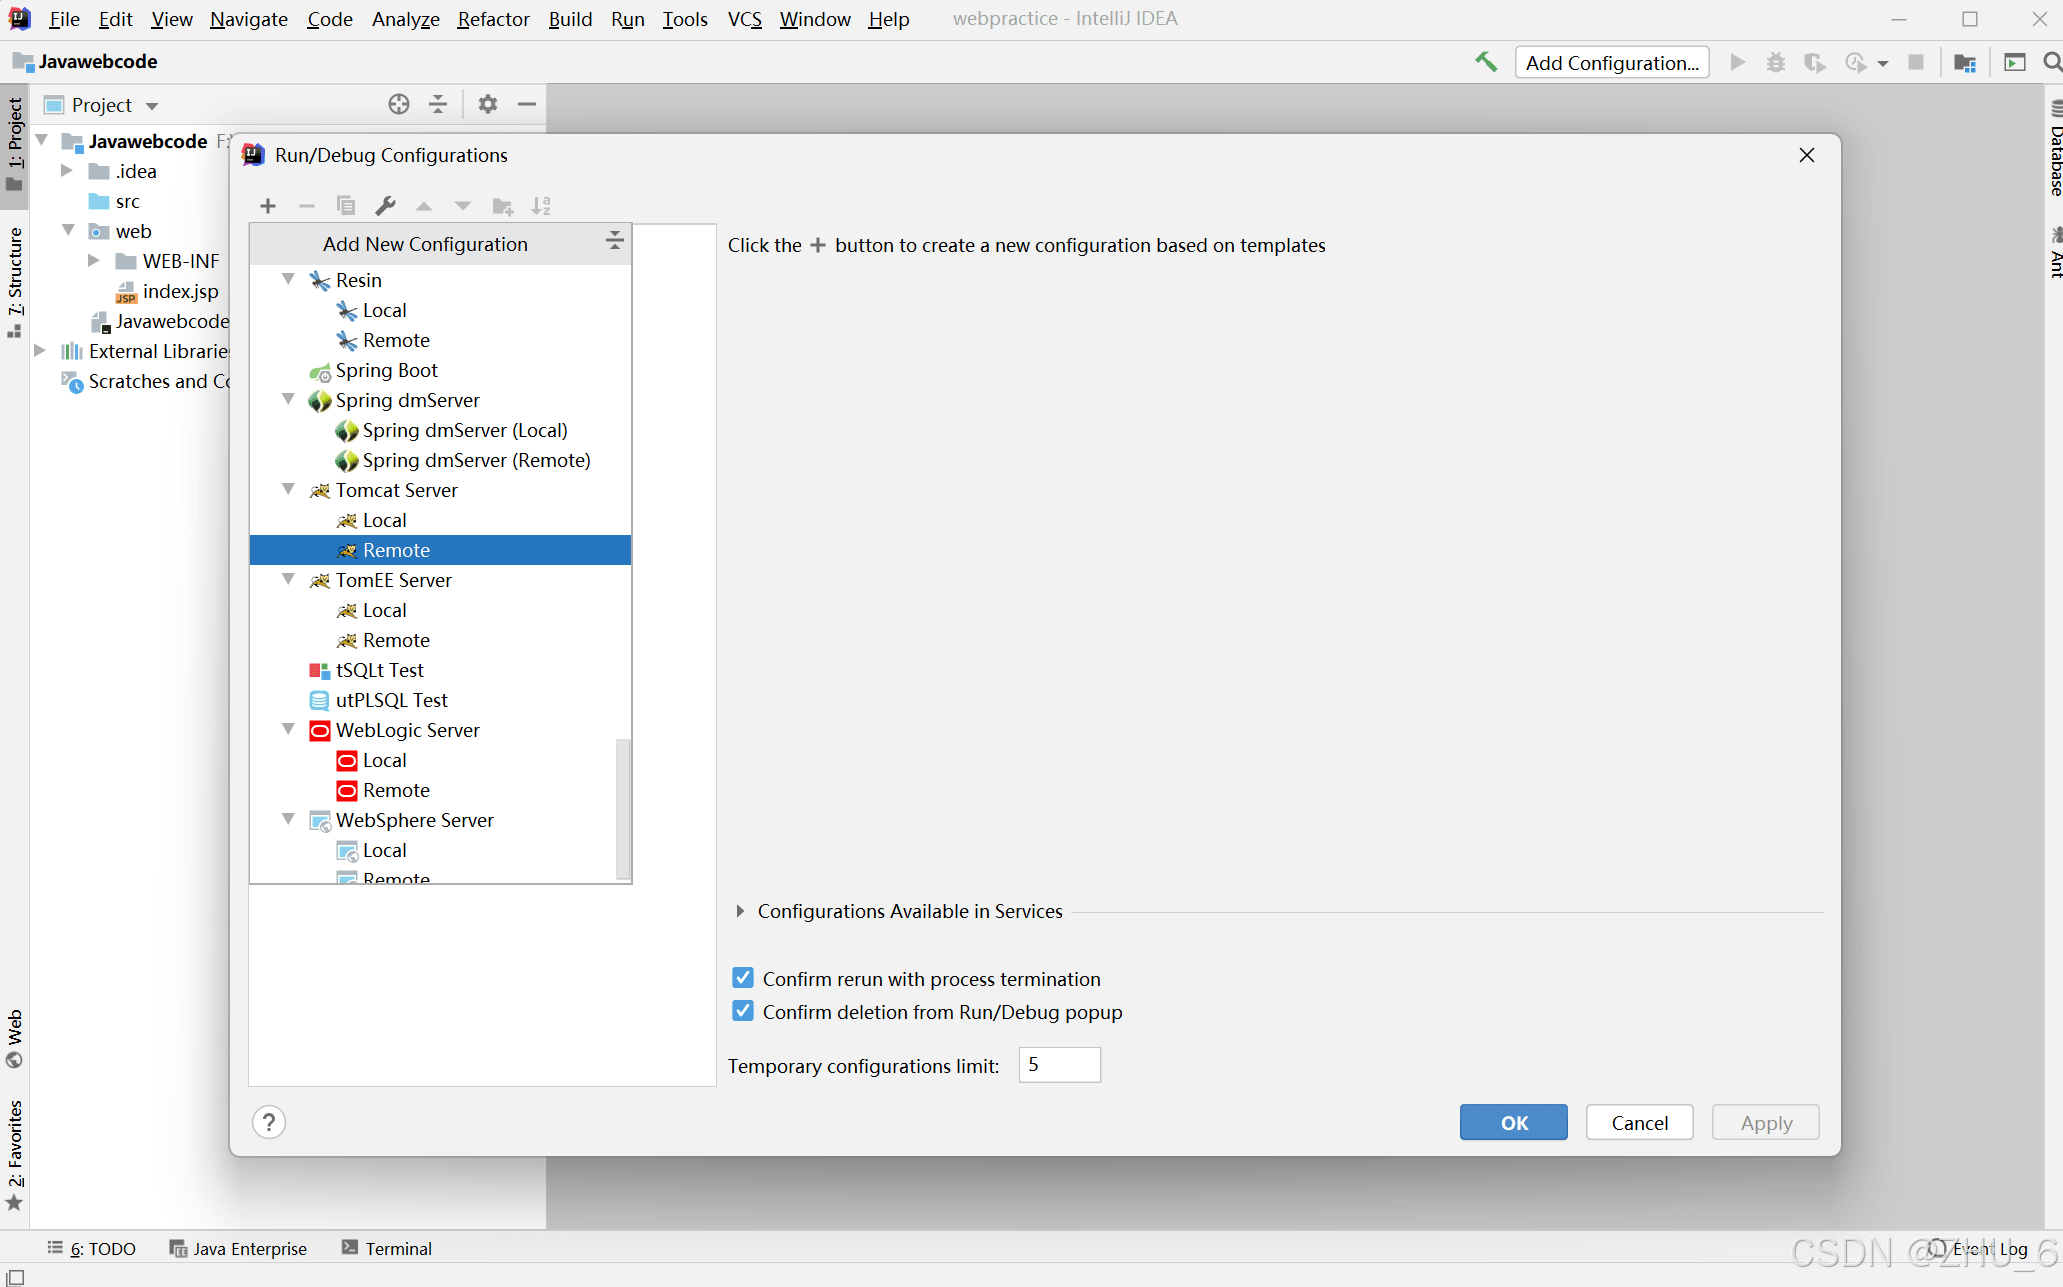Click the Debug bug icon in toolbar
Viewport: 2063px width, 1287px height.
coord(1776,62)
